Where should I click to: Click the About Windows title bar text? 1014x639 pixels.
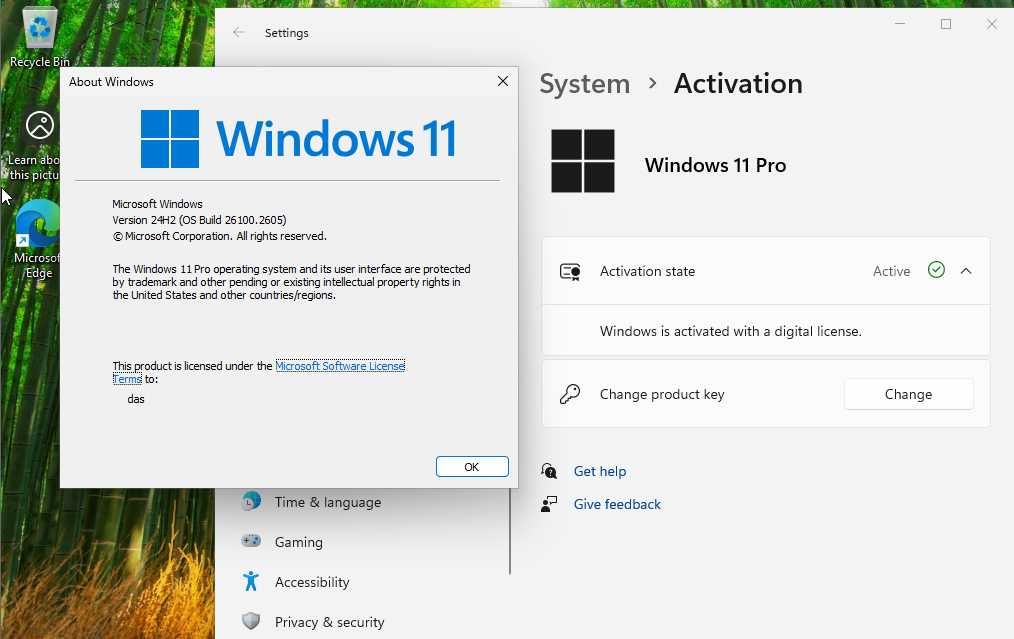[111, 81]
